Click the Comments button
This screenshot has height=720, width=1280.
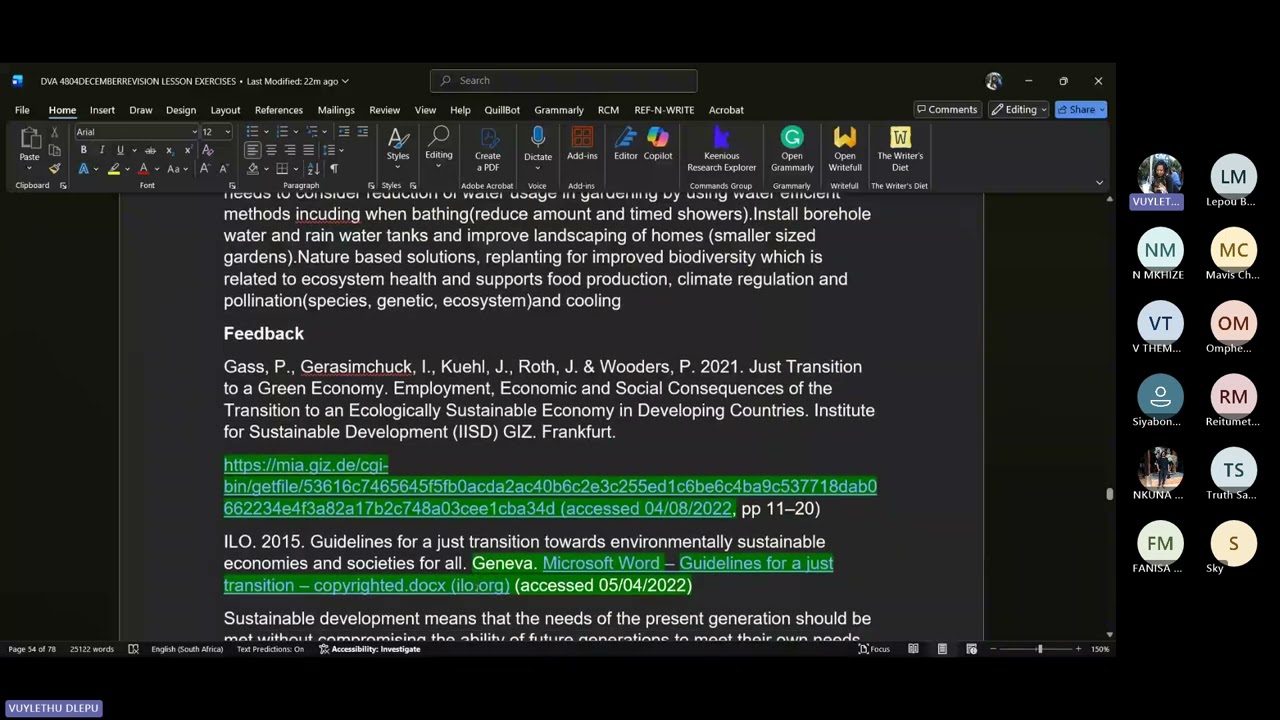946,110
